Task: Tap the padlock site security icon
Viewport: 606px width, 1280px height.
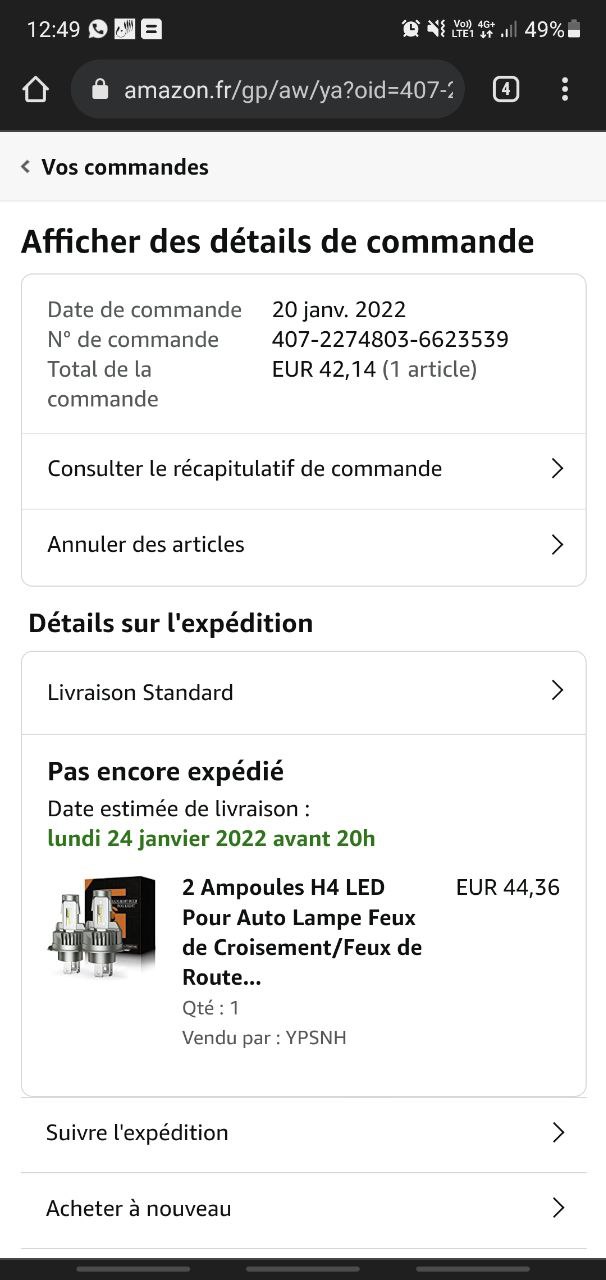Action: [99, 90]
